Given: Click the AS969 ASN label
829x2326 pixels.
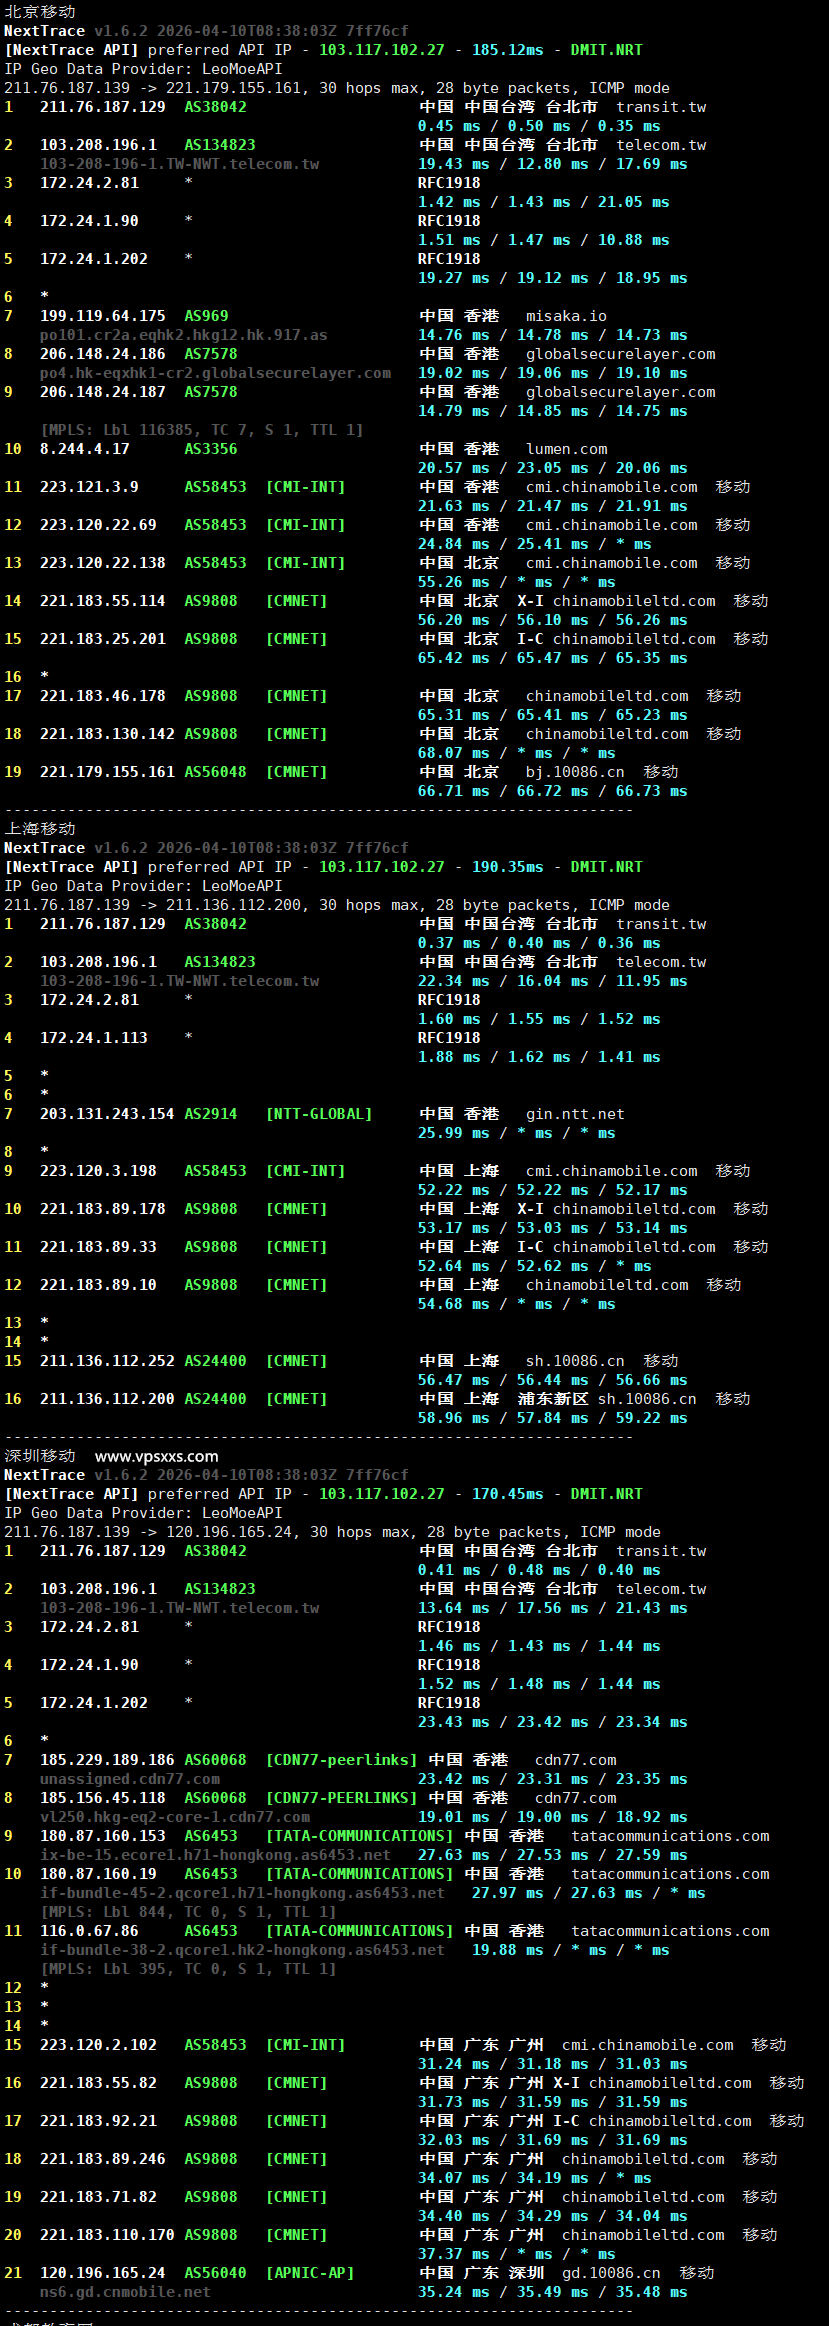Looking at the screenshot, I should [206, 316].
